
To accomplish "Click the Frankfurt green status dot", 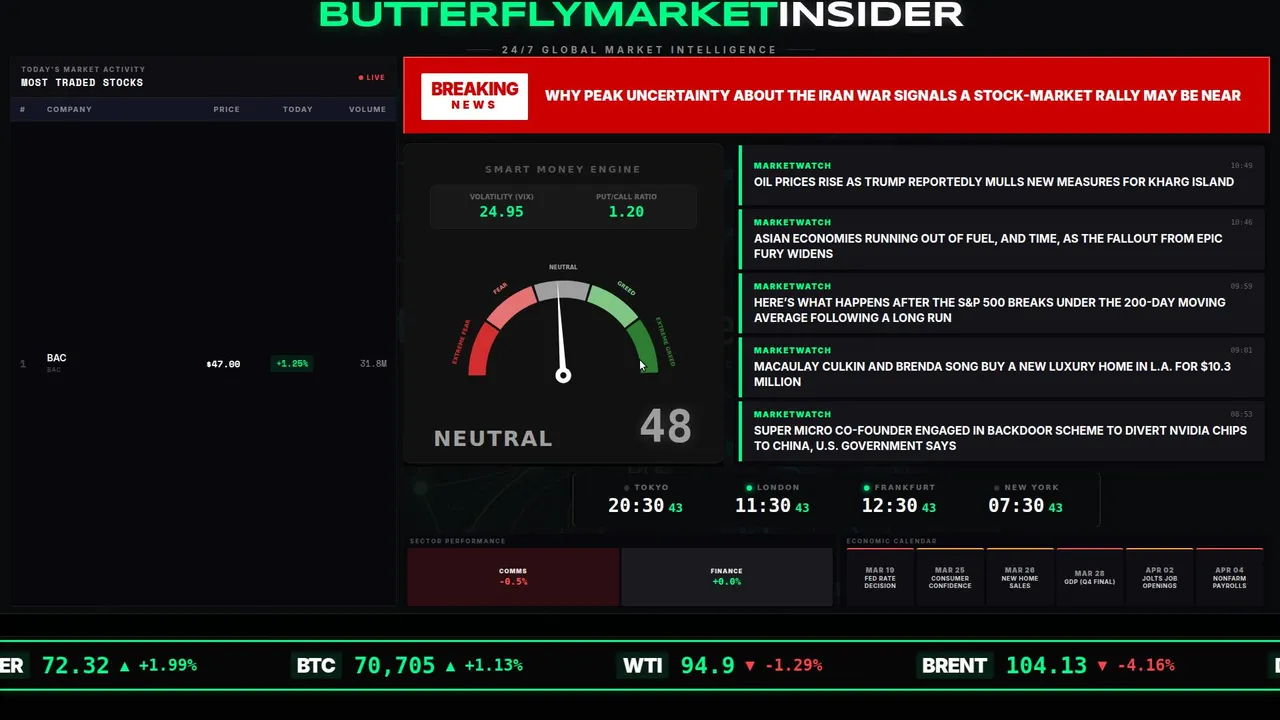I will [866, 488].
